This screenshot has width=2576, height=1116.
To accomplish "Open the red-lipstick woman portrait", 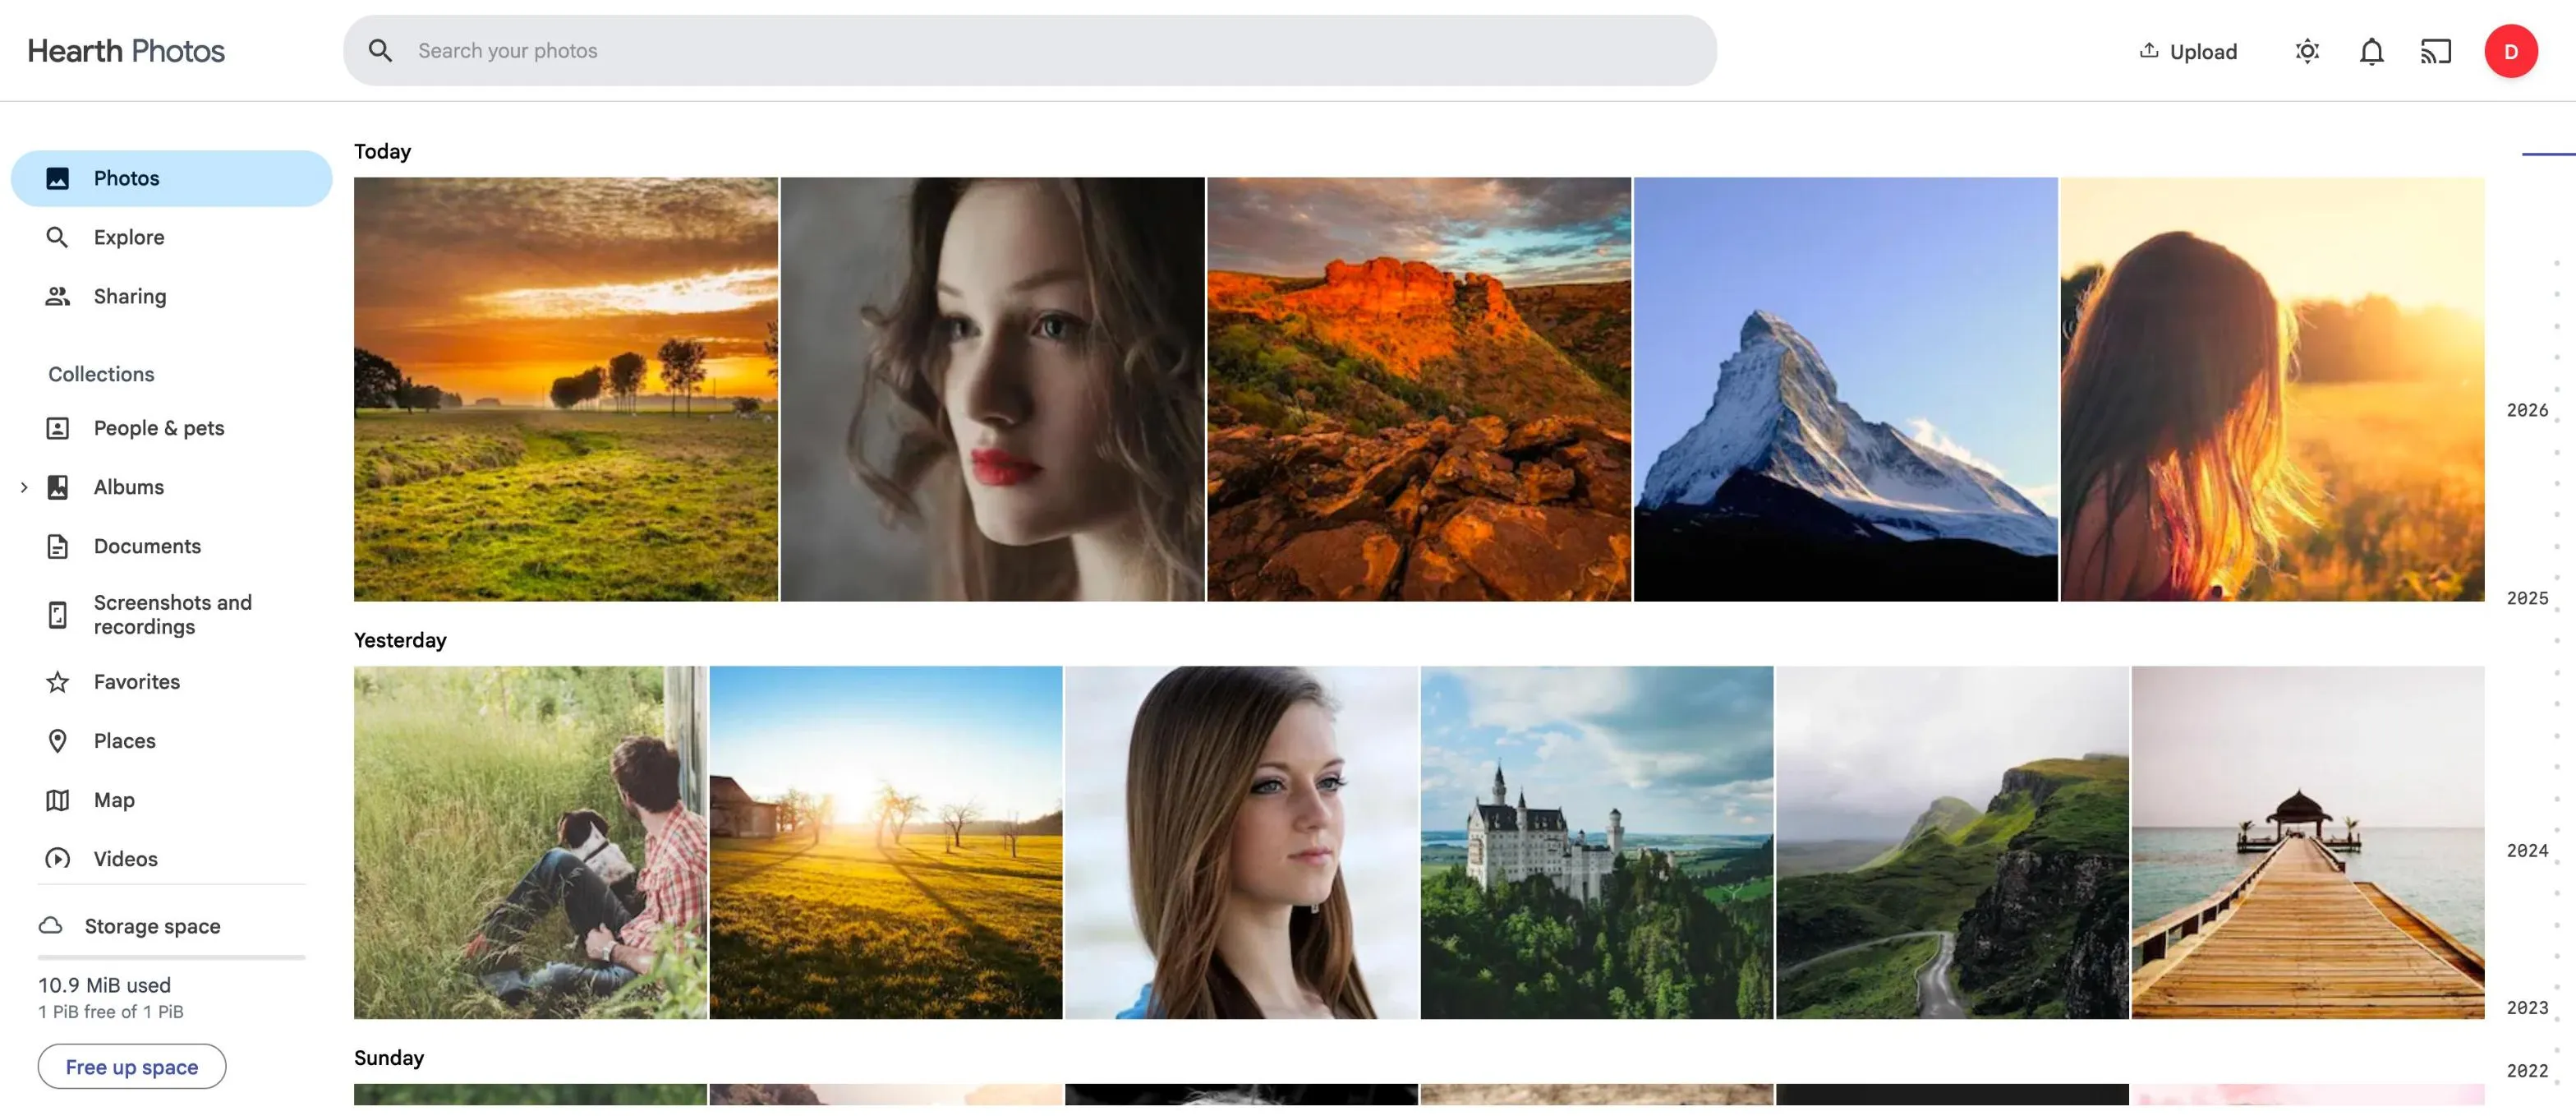I will [x=992, y=390].
